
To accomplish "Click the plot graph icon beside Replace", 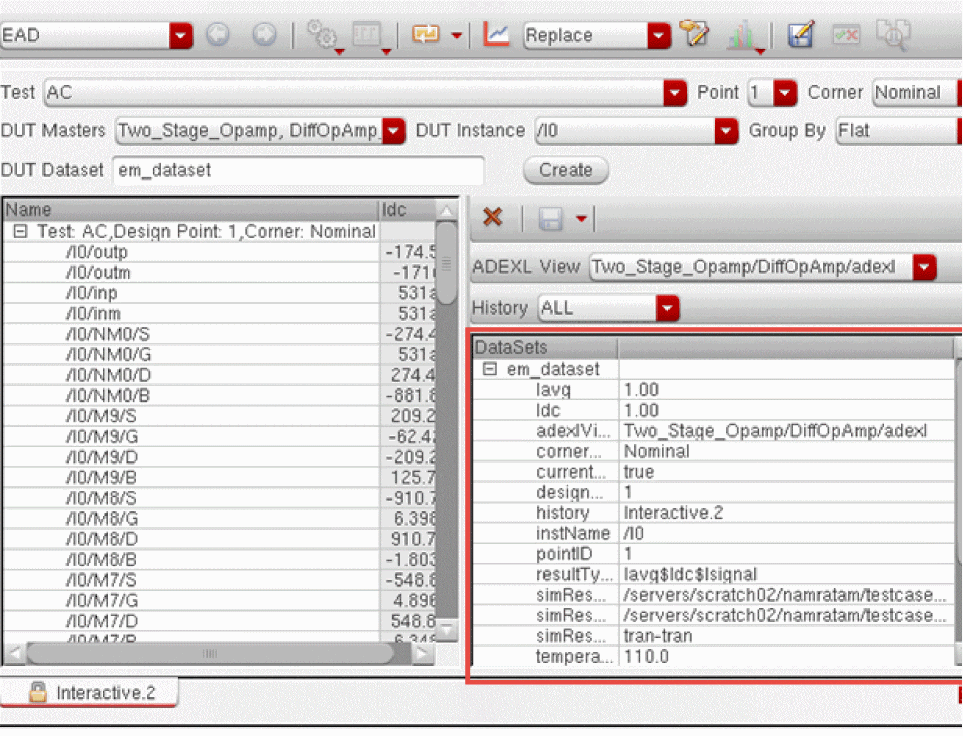I will pos(497,35).
